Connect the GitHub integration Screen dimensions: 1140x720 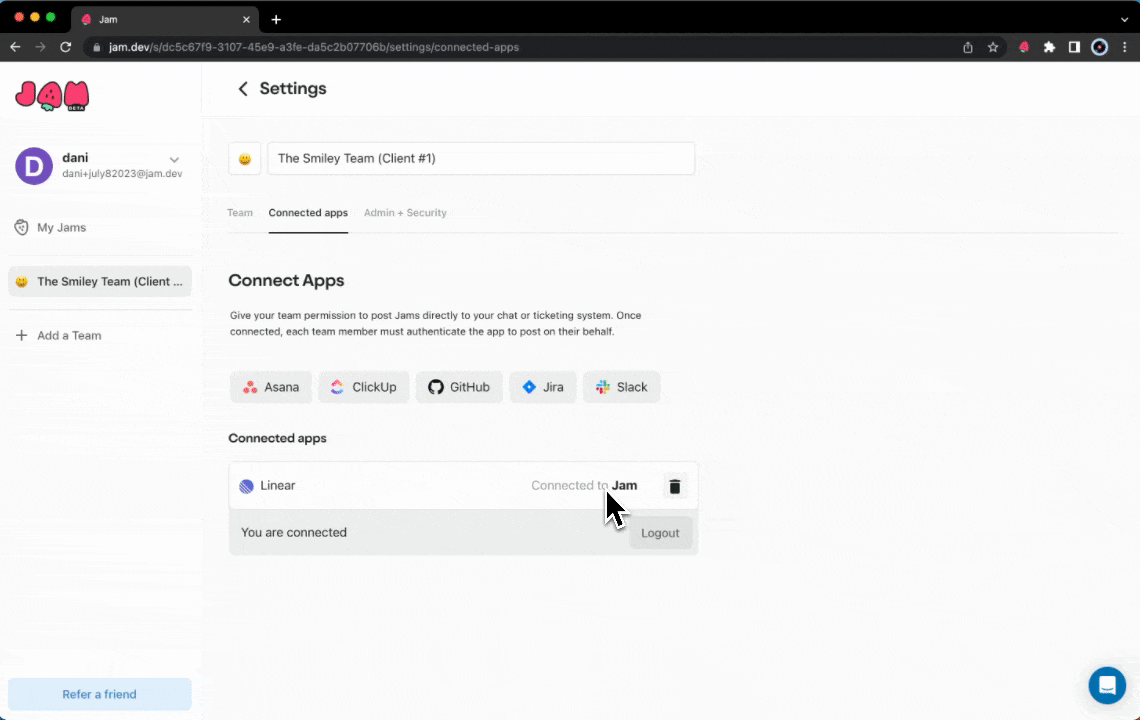pos(459,387)
